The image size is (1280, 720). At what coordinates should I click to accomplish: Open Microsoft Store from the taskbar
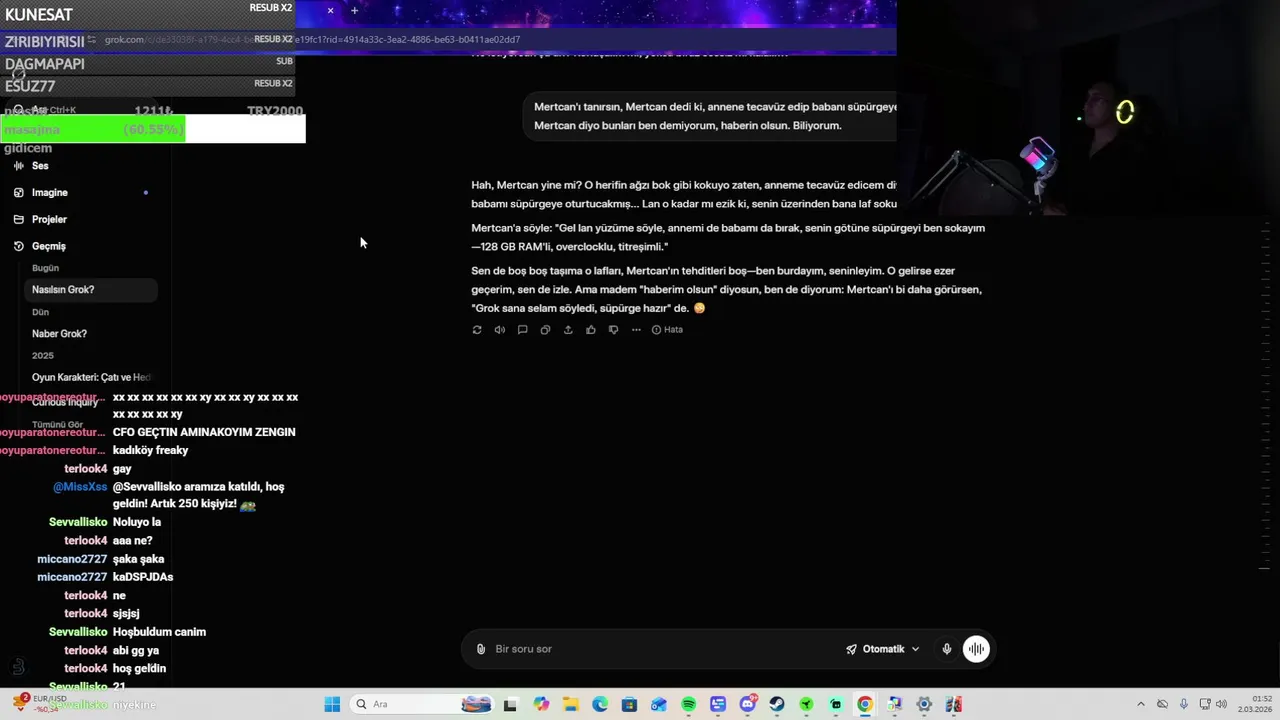(x=629, y=705)
